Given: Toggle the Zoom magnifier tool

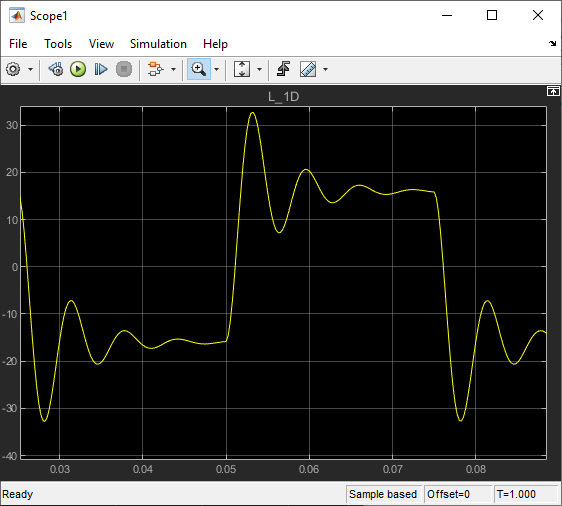Looking at the screenshot, I should click(199, 69).
